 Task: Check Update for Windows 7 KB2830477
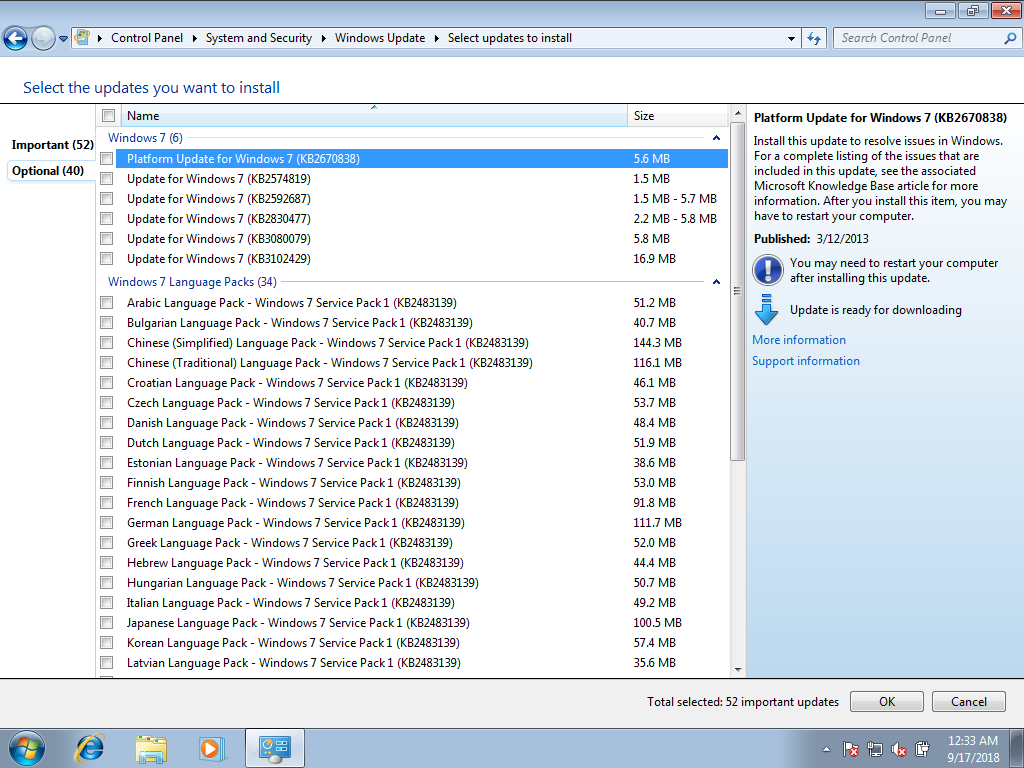[x=106, y=219]
